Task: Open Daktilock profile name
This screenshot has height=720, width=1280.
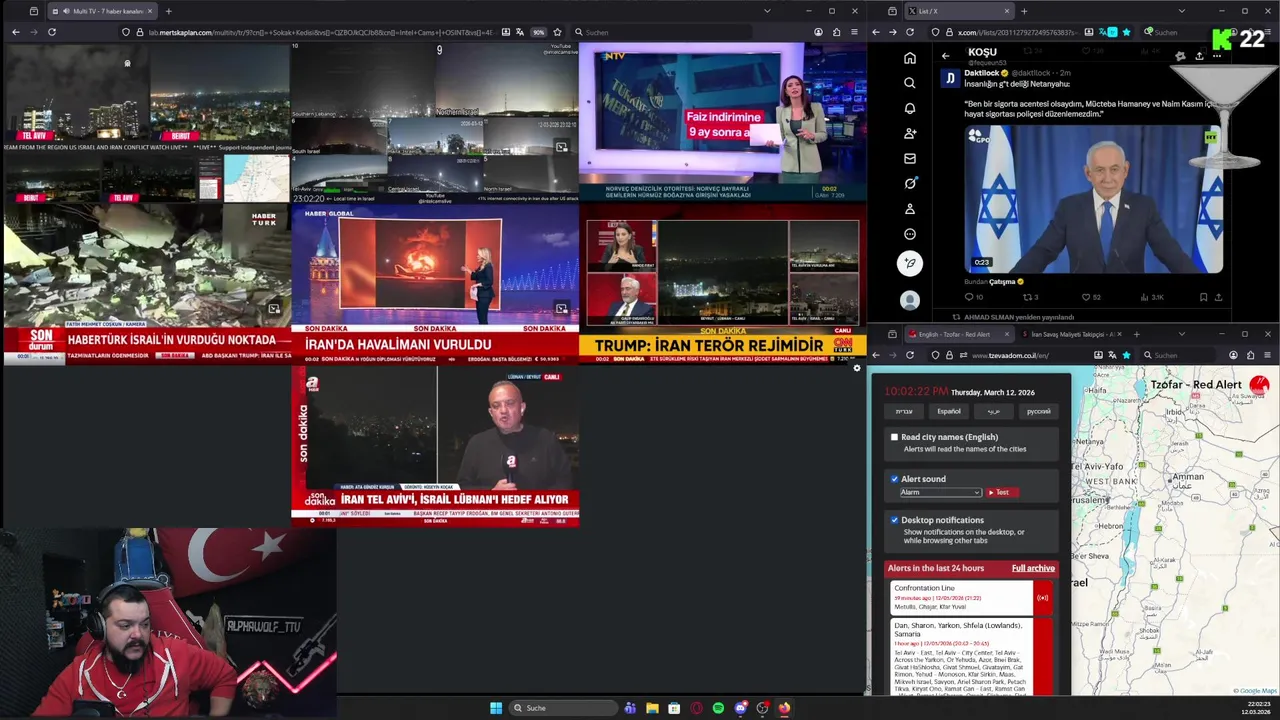Action: click(984, 73)
